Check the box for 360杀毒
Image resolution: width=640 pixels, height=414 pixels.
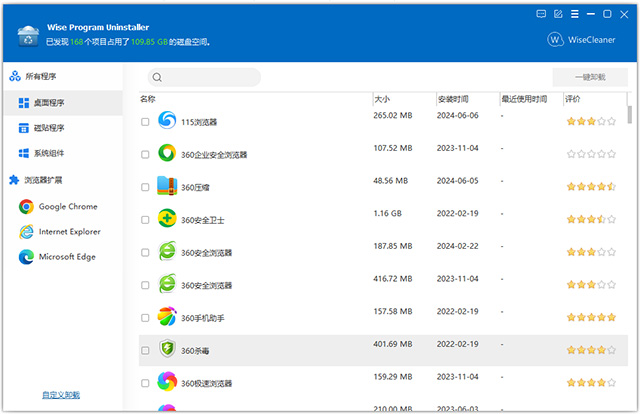point(145,350)
